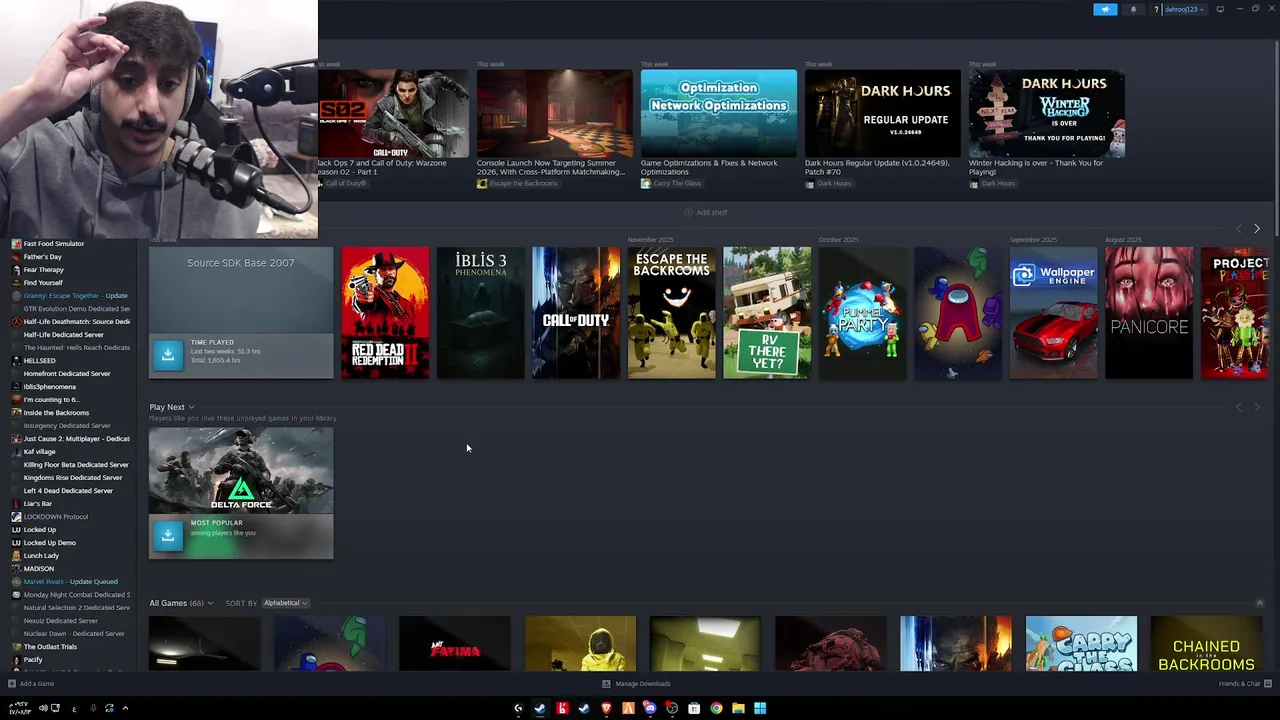Expand the Play Next shelf dropdown
The height and width of the screenshot is (720, 1280).
pyautogui.click(x=171, y=407)
